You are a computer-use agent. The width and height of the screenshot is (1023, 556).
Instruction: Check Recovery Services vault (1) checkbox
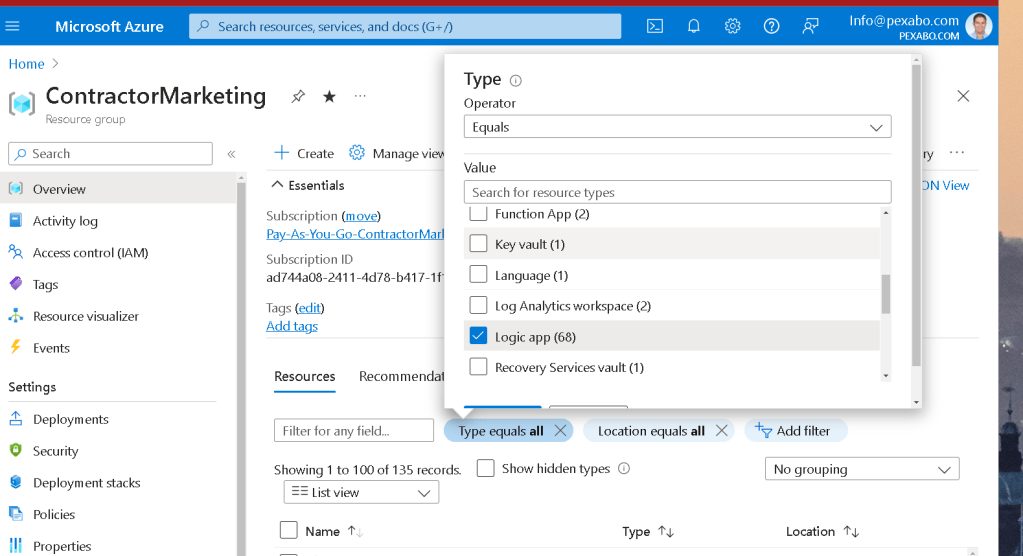point(478,366)
